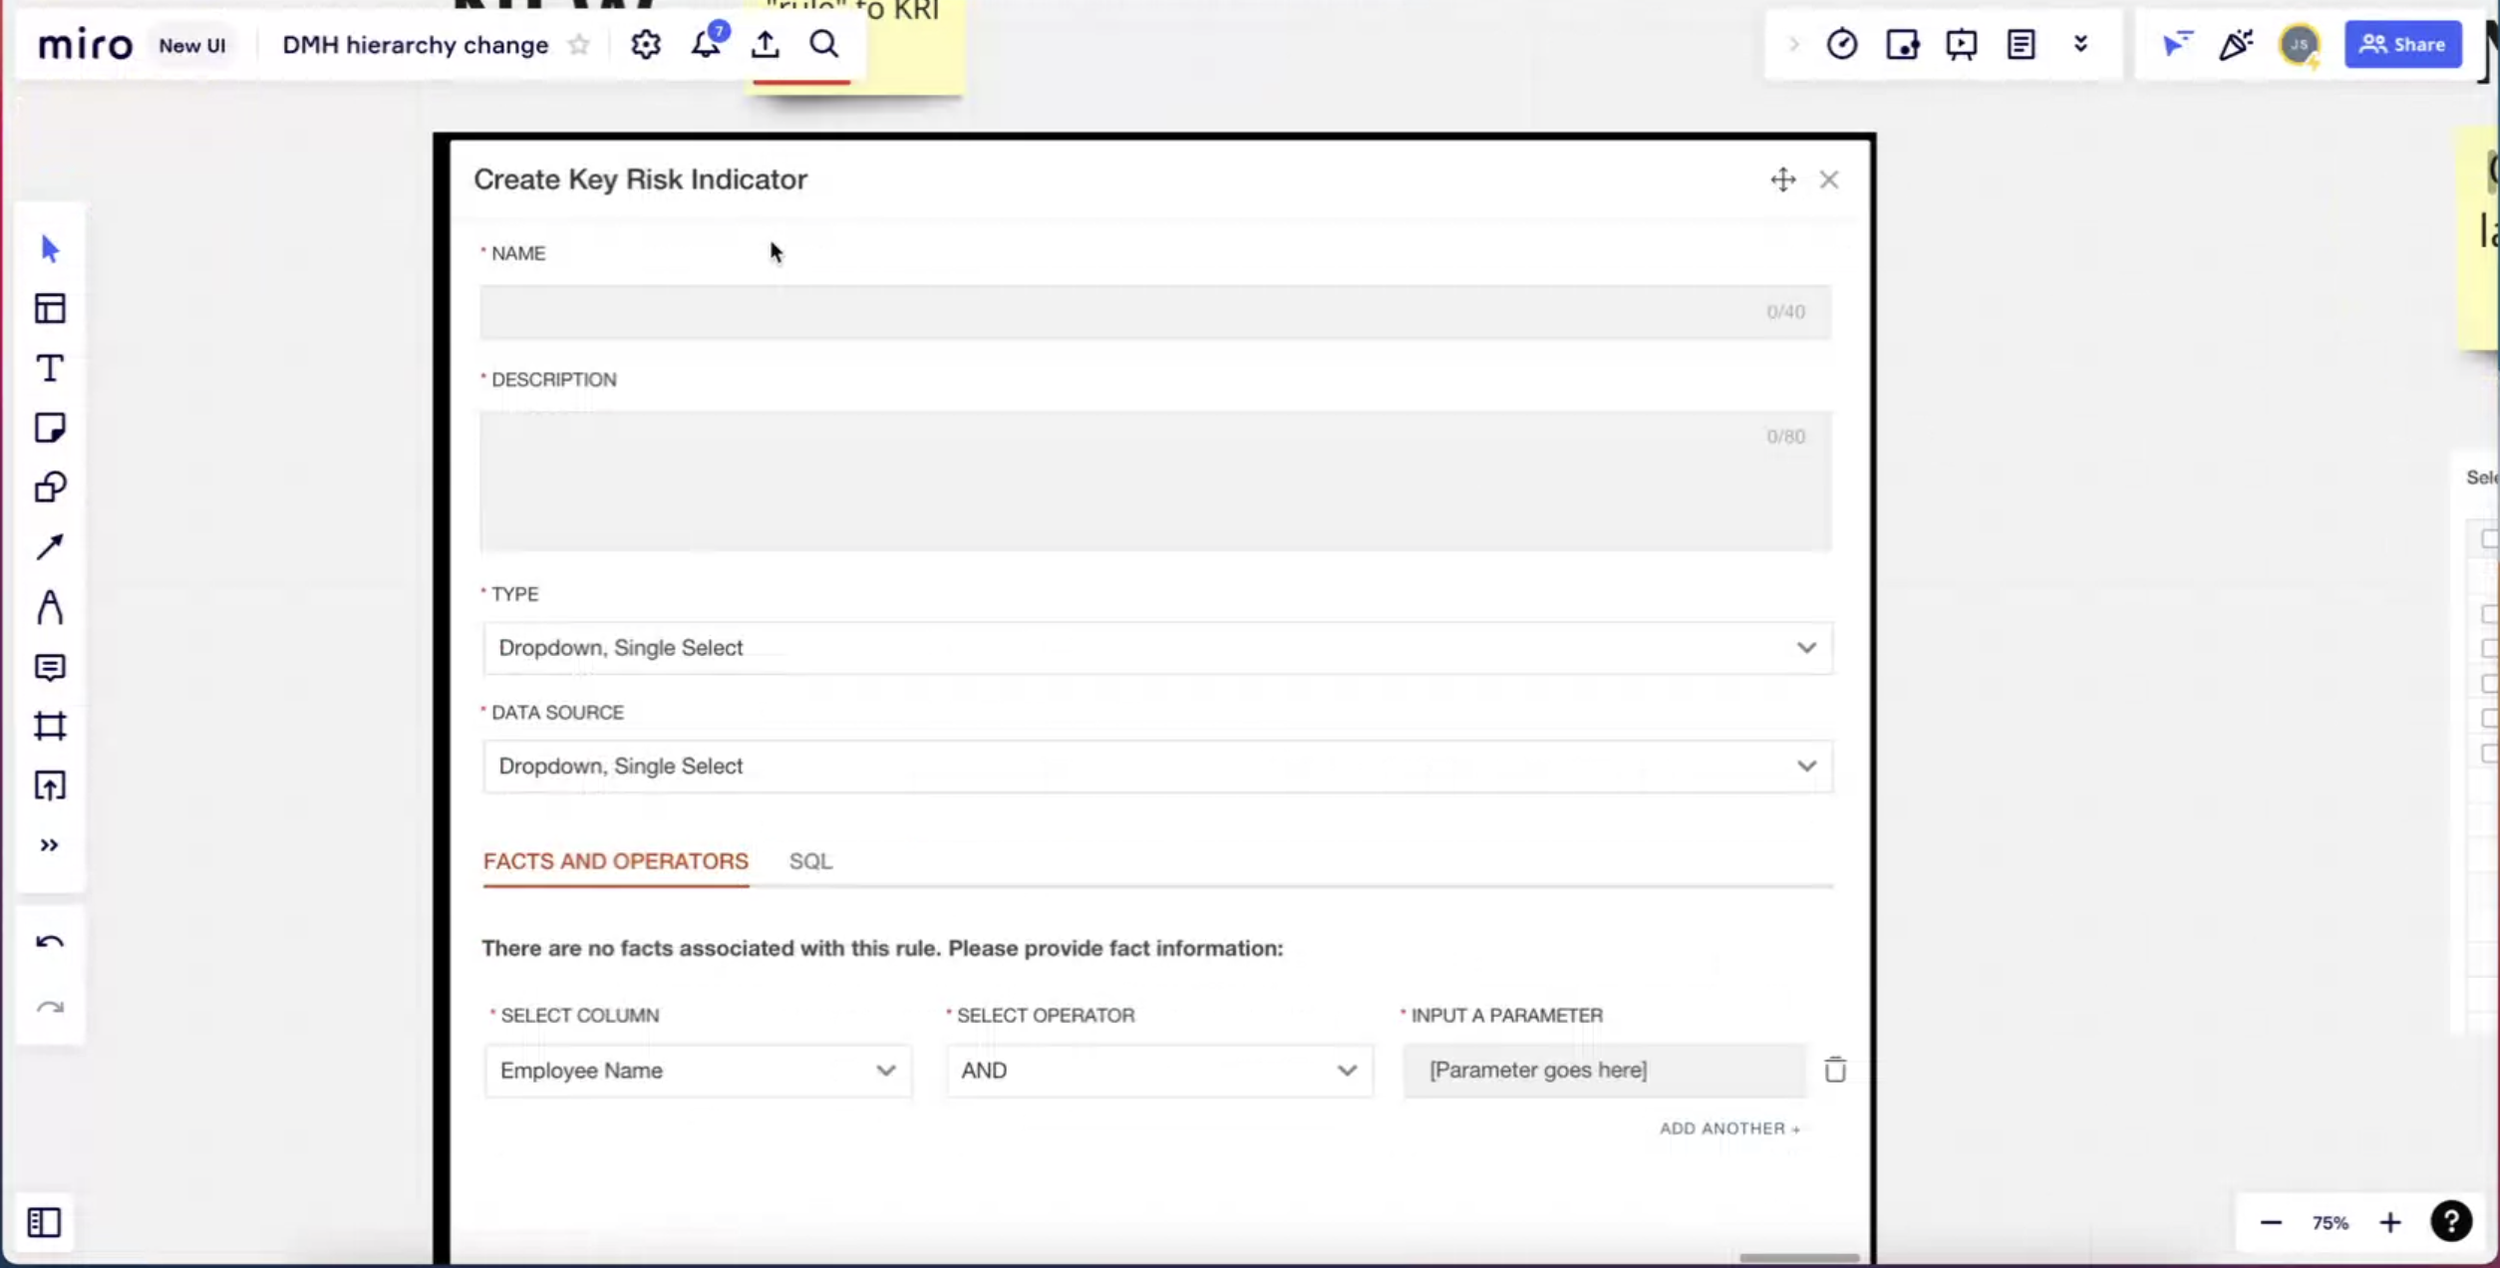Star the DMH hierarchy change board
2500x1268 pixels.
click(x=578, y=44)
